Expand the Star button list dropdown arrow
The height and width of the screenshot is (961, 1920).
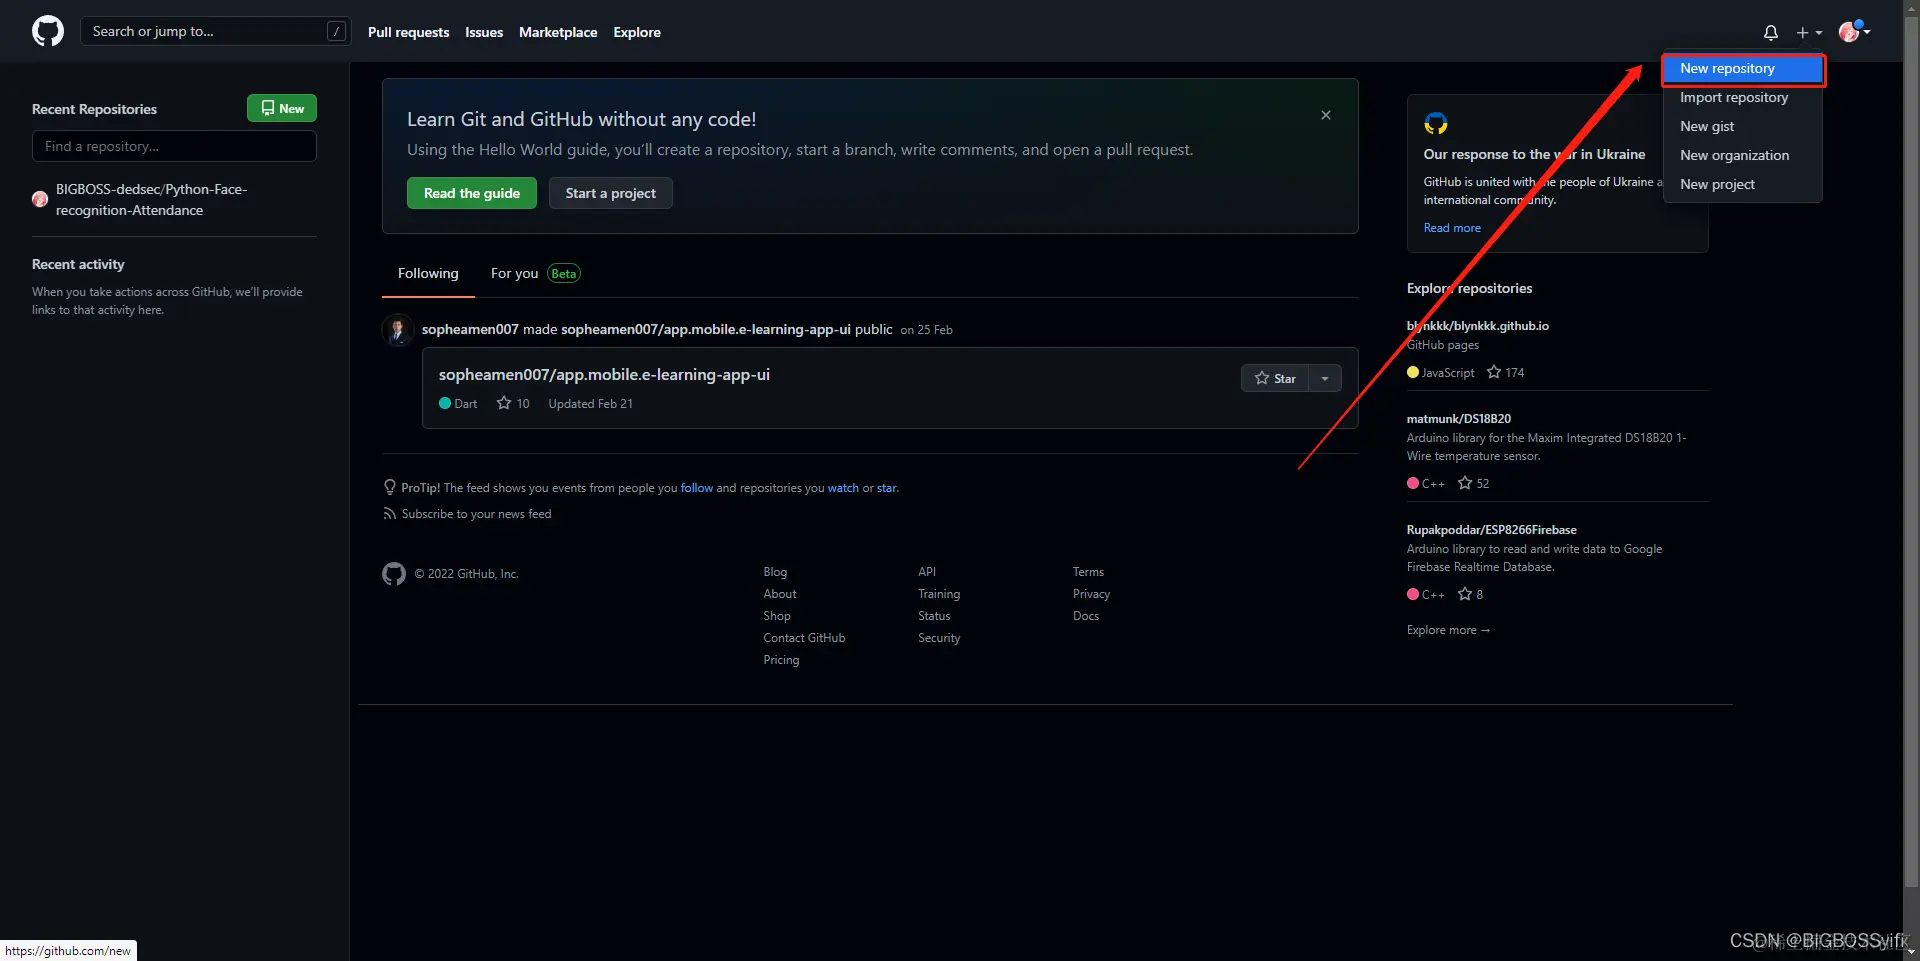1325,378
